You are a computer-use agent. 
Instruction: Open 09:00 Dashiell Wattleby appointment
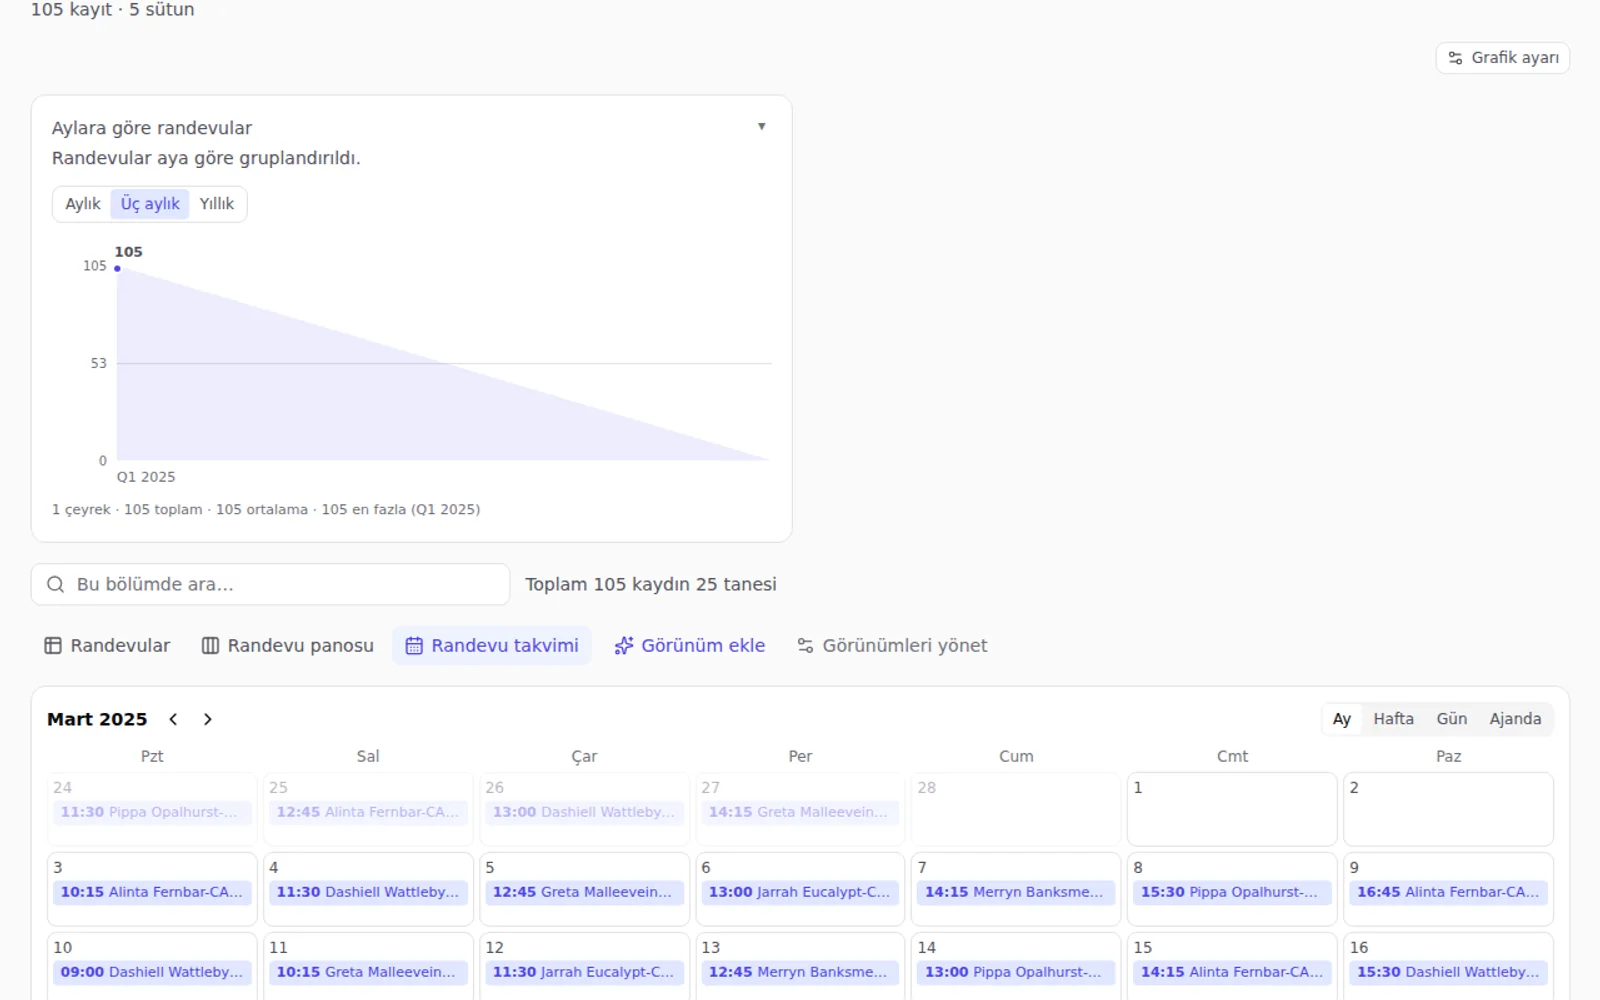152,972
